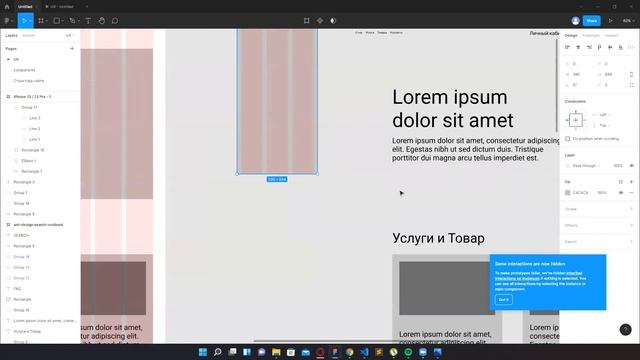The height and width of the screenshot is (360, 640).
Task: Click the layer opacity 100% field
Action: (x=618, y=166)
